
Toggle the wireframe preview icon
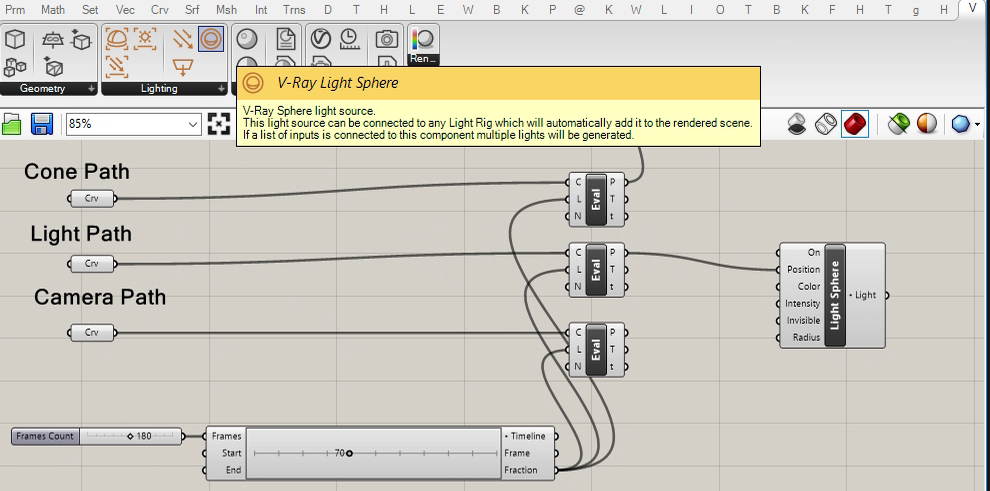(x=826, y=124)
